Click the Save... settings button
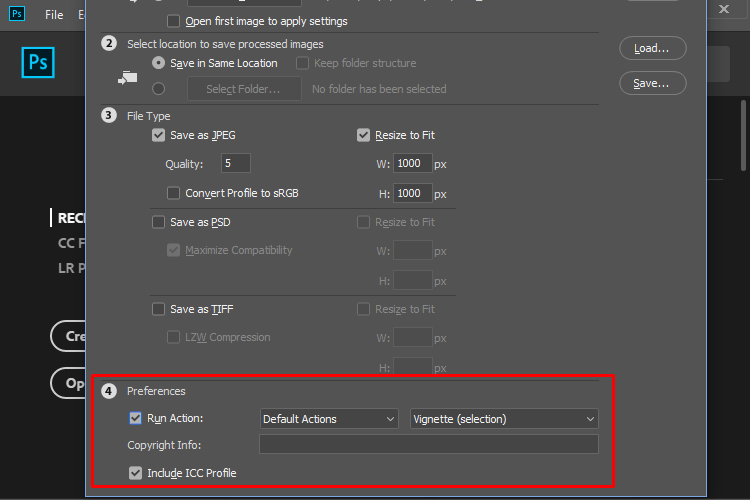The image size is (750, 500). point(652,83)
